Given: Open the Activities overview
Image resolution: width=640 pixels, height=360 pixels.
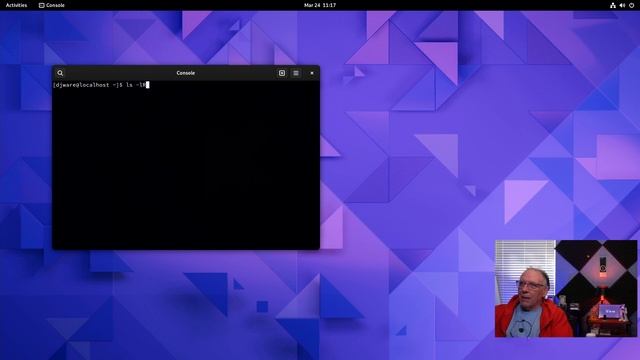Looking at the screenshot, I should point(16,5).
